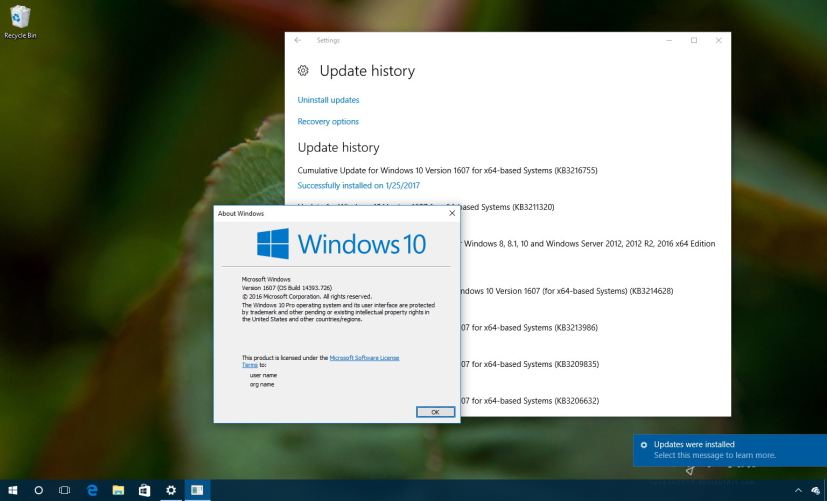Select the KB3209835 update entry

(530, 364)
